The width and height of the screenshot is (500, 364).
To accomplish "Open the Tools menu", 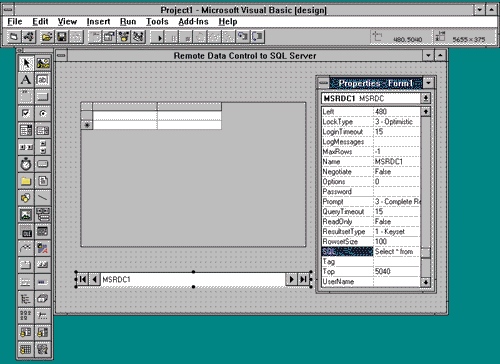I will 157,22.
